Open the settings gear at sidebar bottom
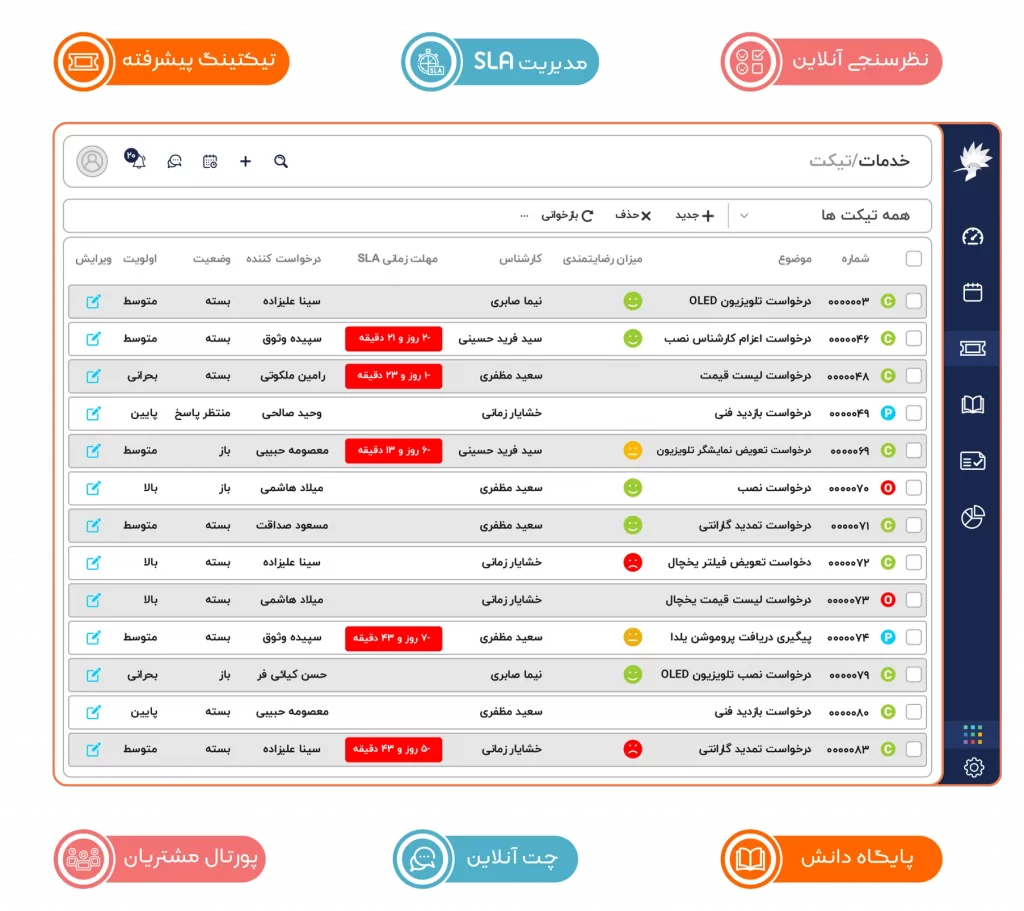Screen dimensions: 1024x911 click(971, 768)
